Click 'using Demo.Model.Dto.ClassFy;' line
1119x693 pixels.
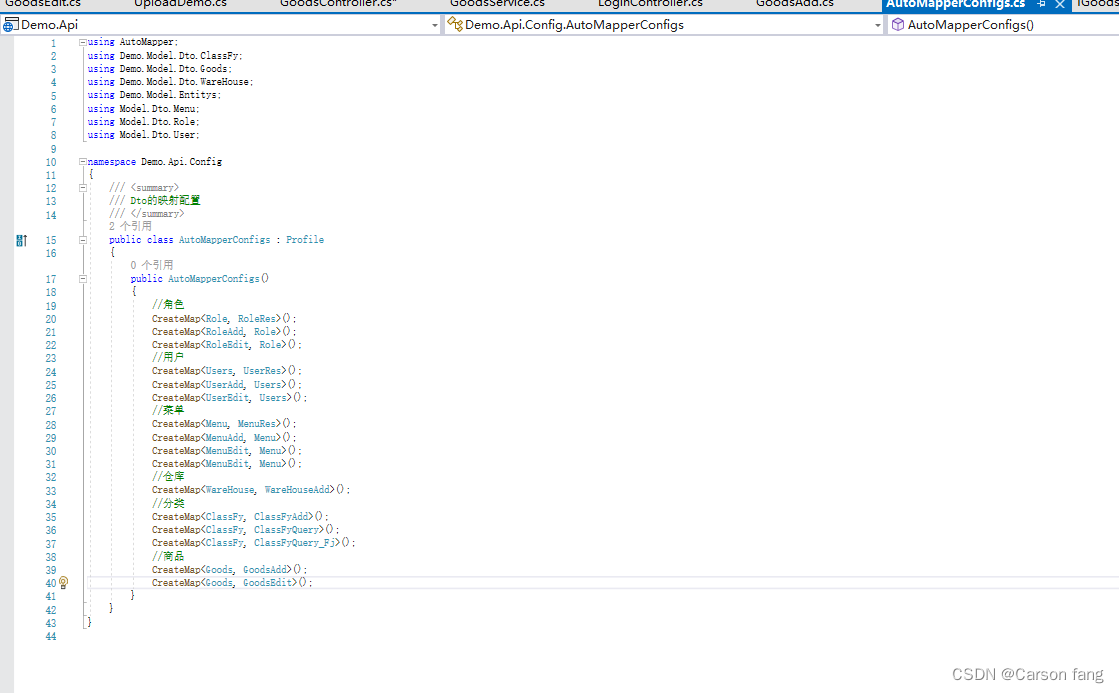tap(165, 56)
